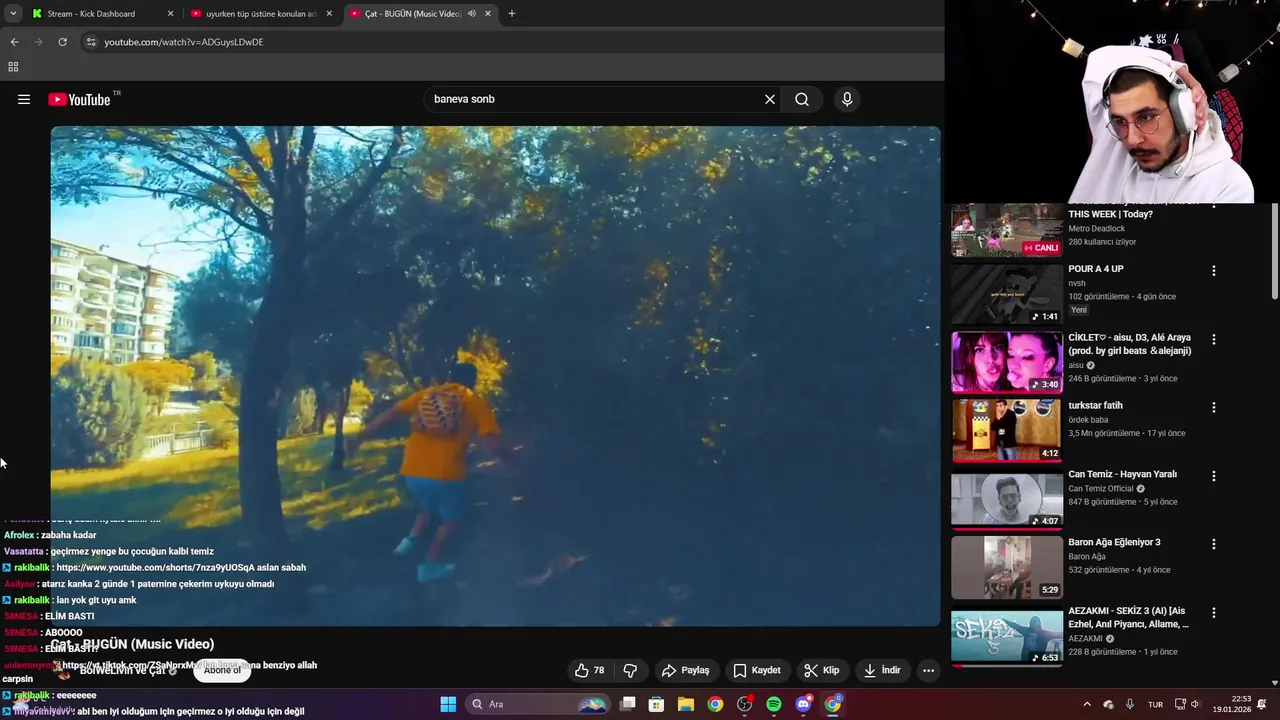Open Spotify from the taskbar
The width and height of the screenshot is (1280, 720).
774,704
